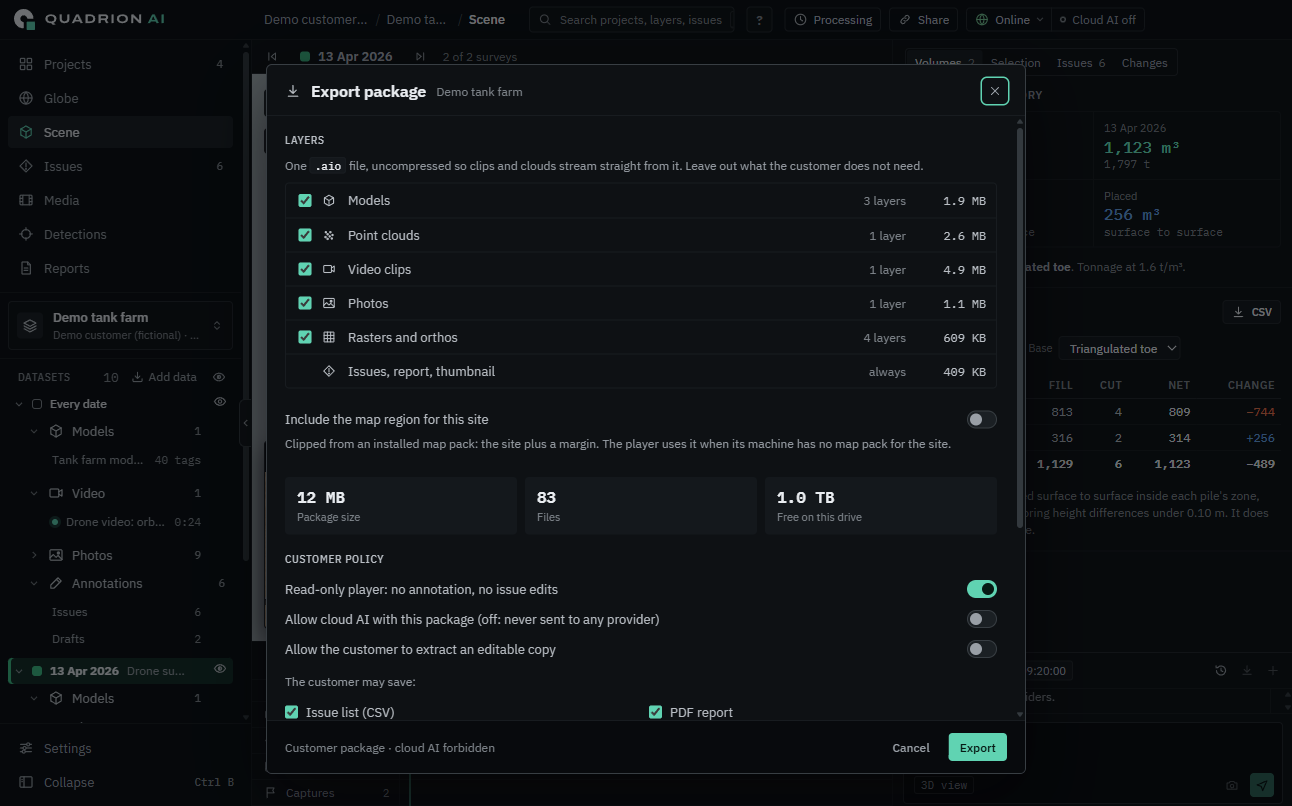The height and width of the screenshot is (806, 1292).
Task: Uncheck the Video clips layer checkbox
Action: click(305, 269)
